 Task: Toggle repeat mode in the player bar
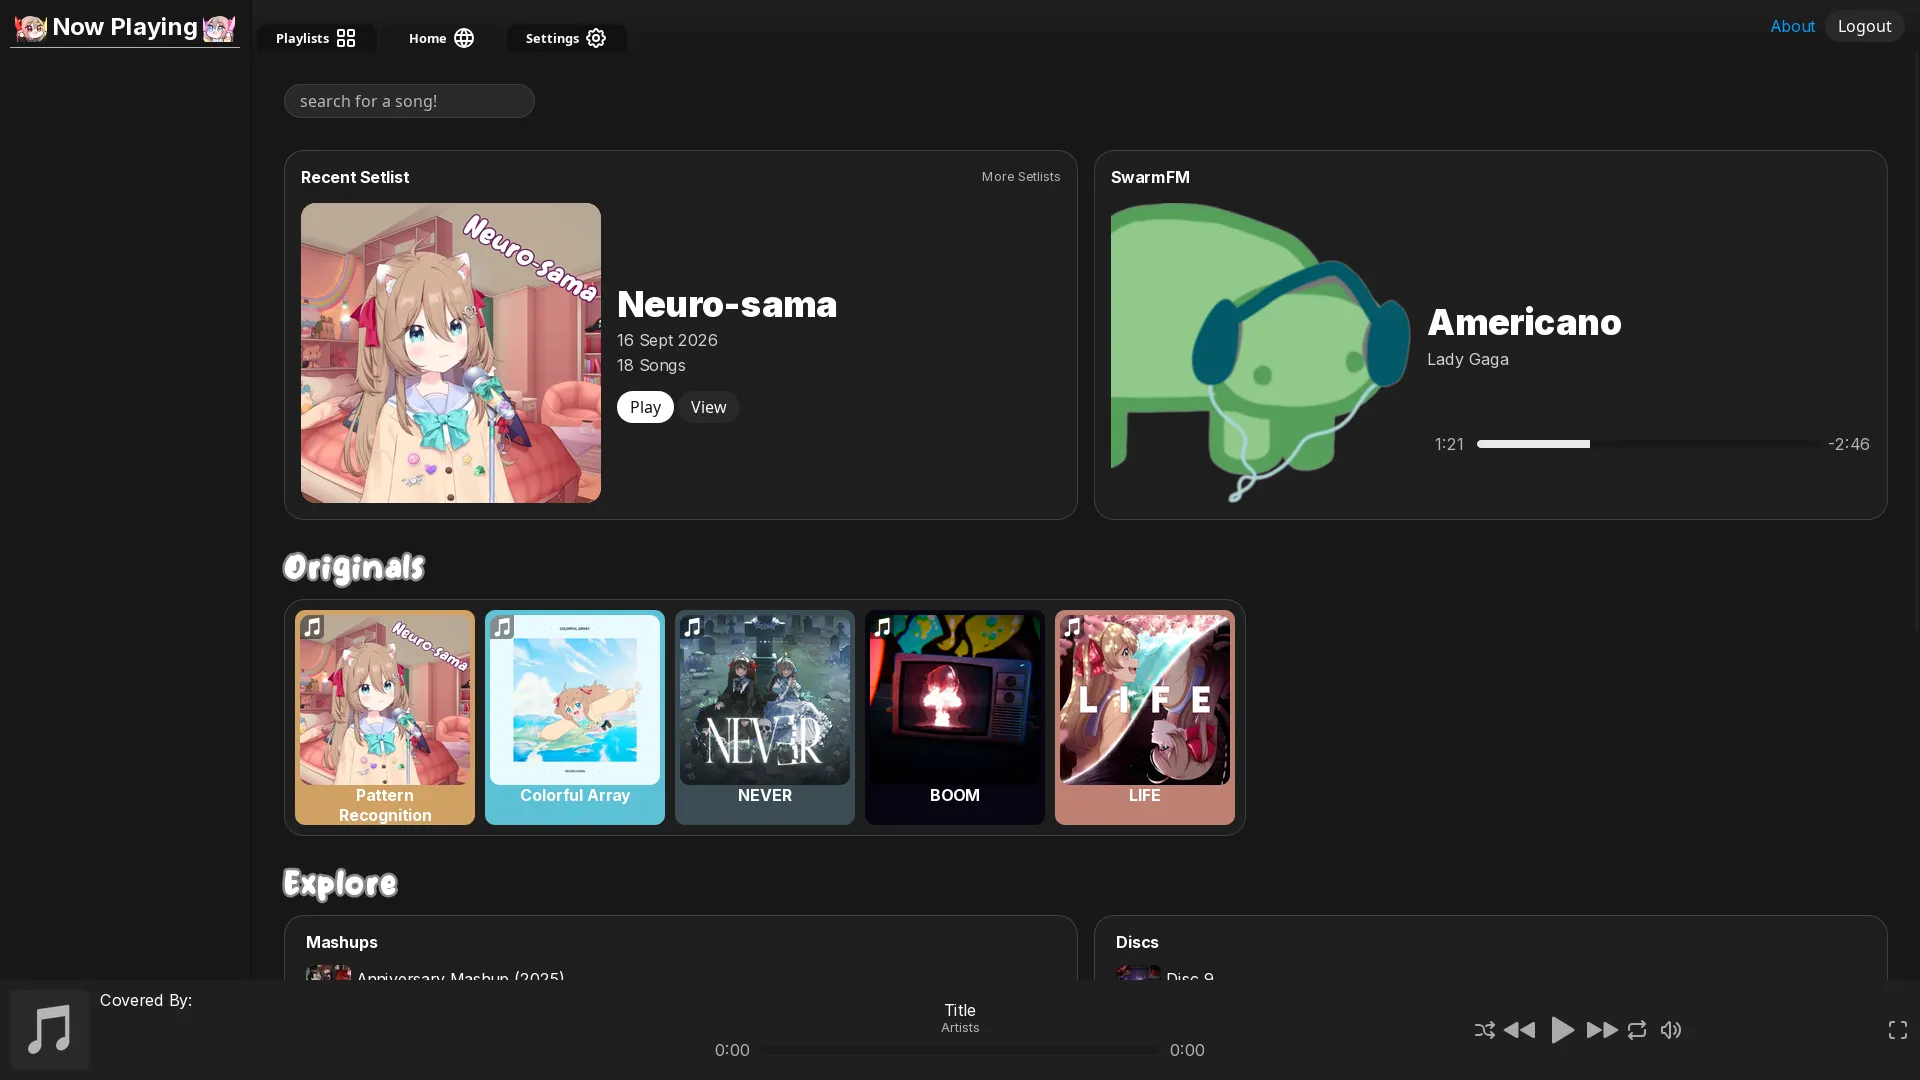point(1637,1030)
